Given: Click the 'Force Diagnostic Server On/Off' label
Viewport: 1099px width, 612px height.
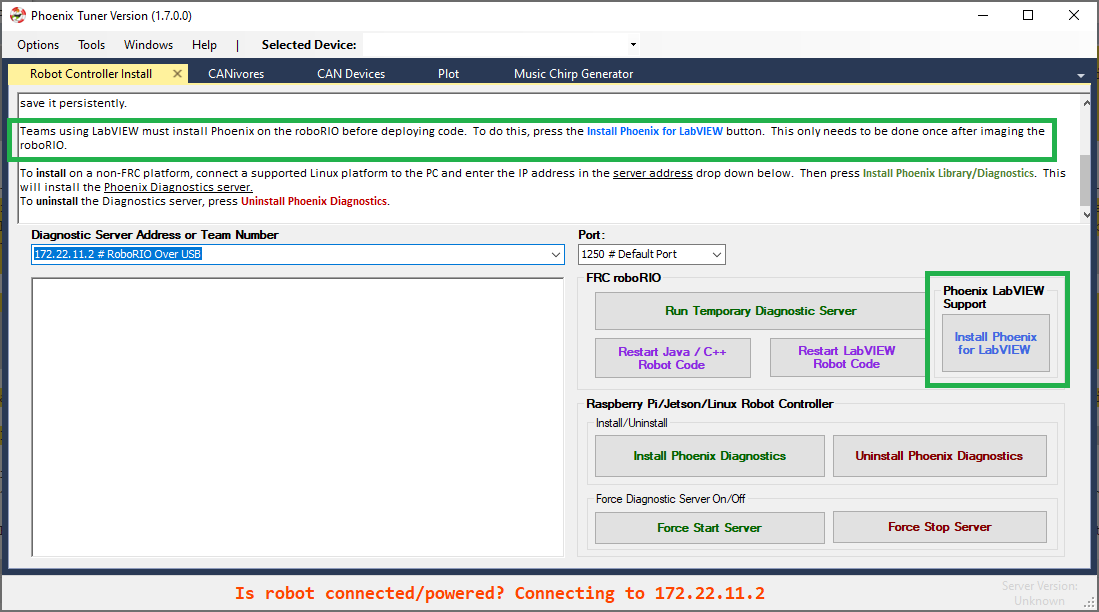Looking at the screenshot, I should coord(670,498).
